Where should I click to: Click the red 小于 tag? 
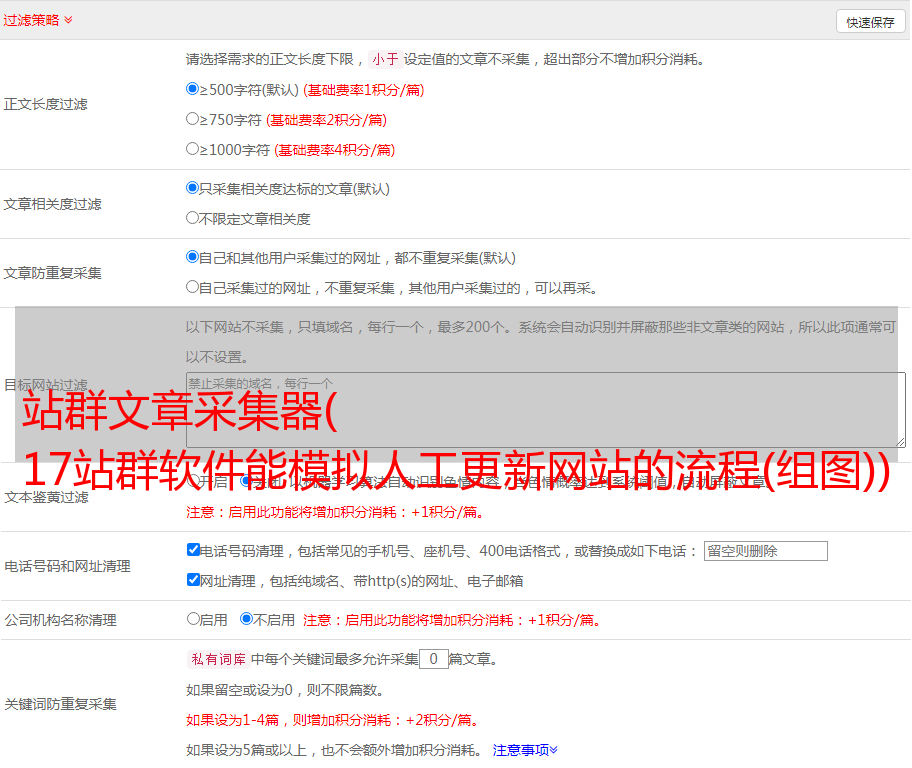pyautogui.click(x=385, y=59)
